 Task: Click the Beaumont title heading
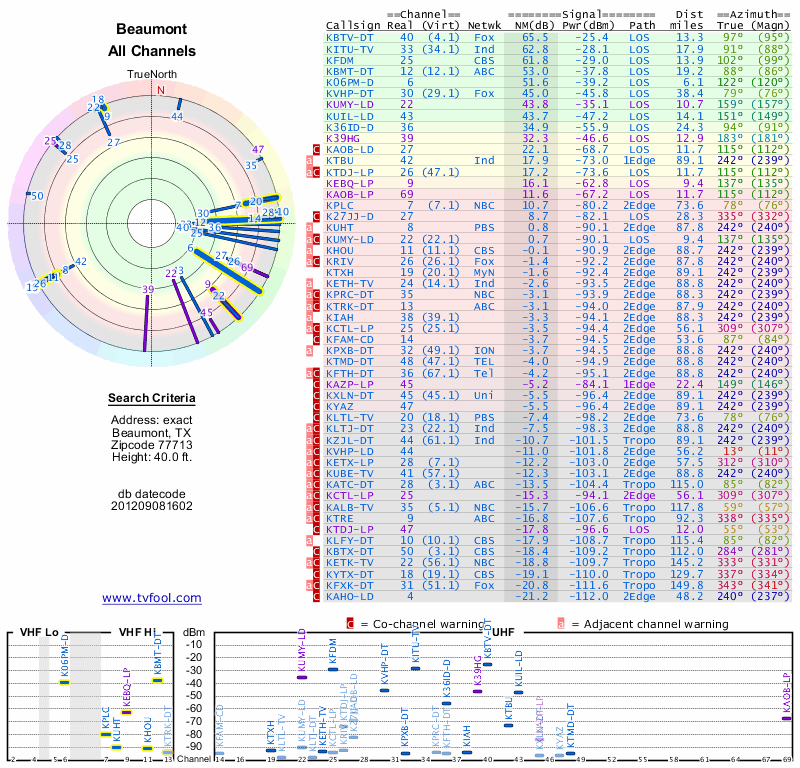[x=152, y=29]
